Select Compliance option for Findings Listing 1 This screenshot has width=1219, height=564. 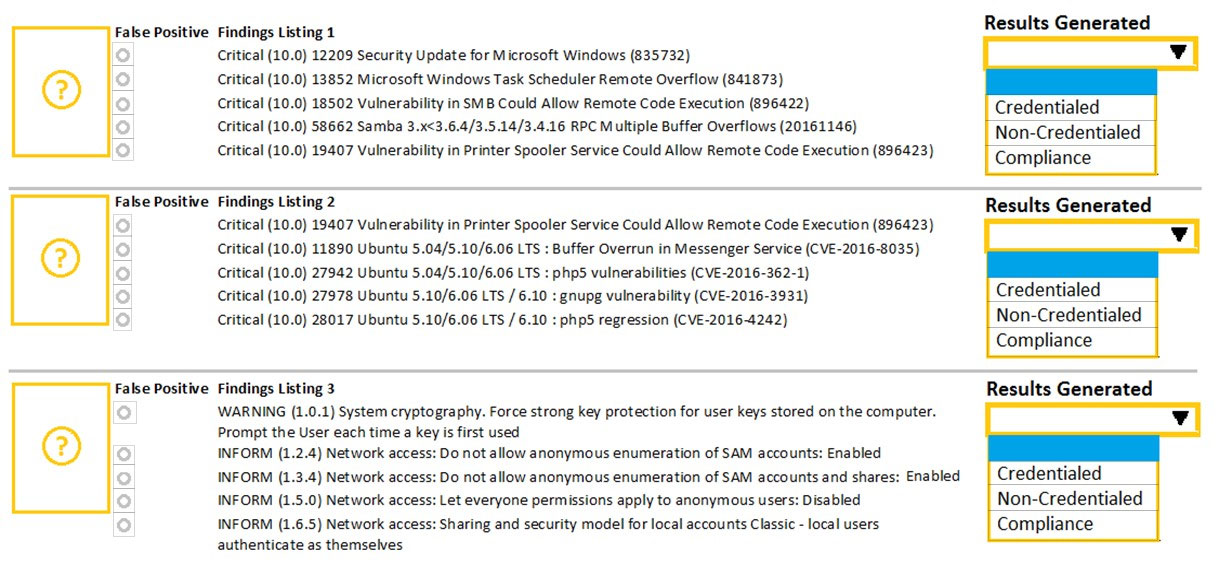click(x=1071, y=158)
